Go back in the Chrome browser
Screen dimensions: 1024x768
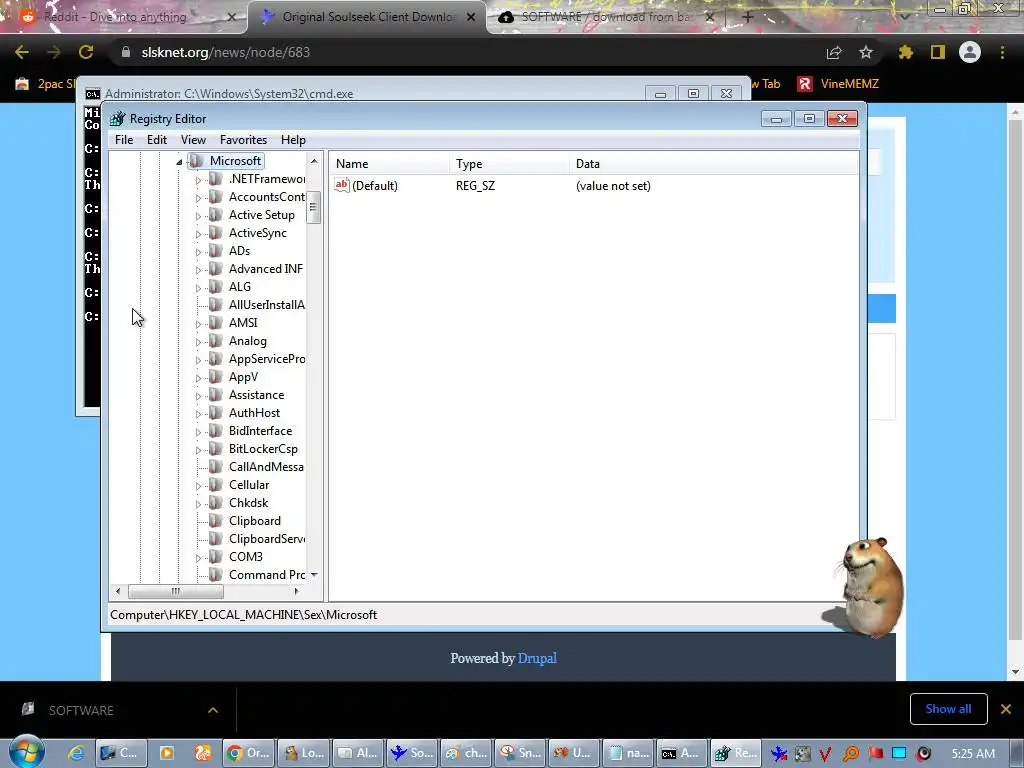pyautogui.click(x=22, y=52)
